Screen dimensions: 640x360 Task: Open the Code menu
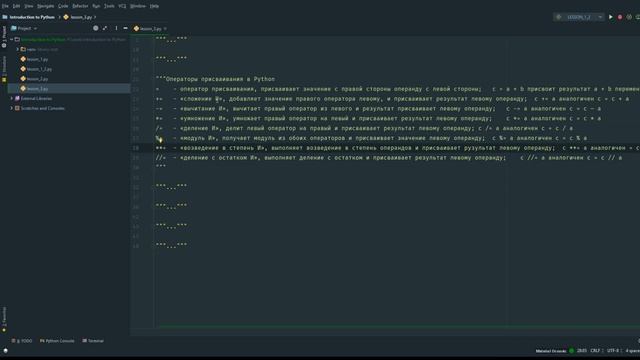63,6
